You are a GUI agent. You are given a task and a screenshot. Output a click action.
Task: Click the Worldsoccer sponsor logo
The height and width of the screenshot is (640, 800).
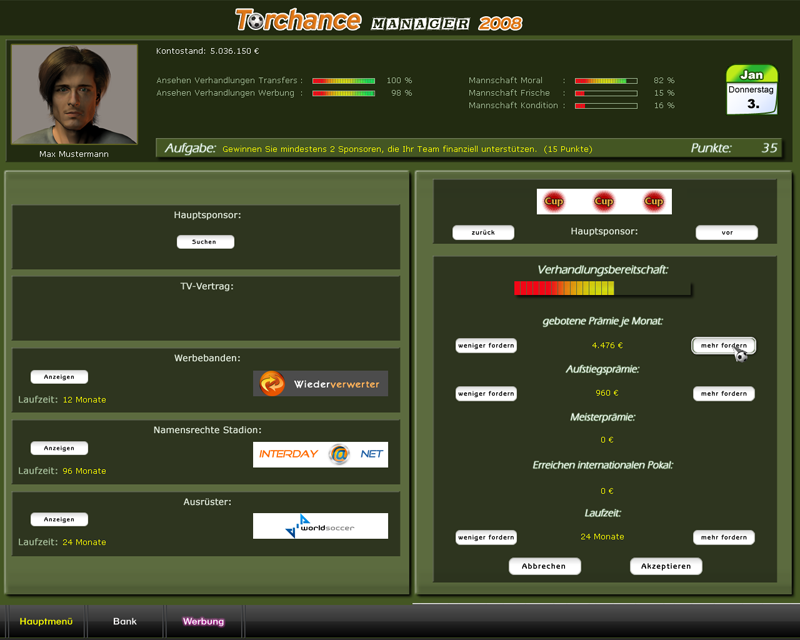click(320, 526)
